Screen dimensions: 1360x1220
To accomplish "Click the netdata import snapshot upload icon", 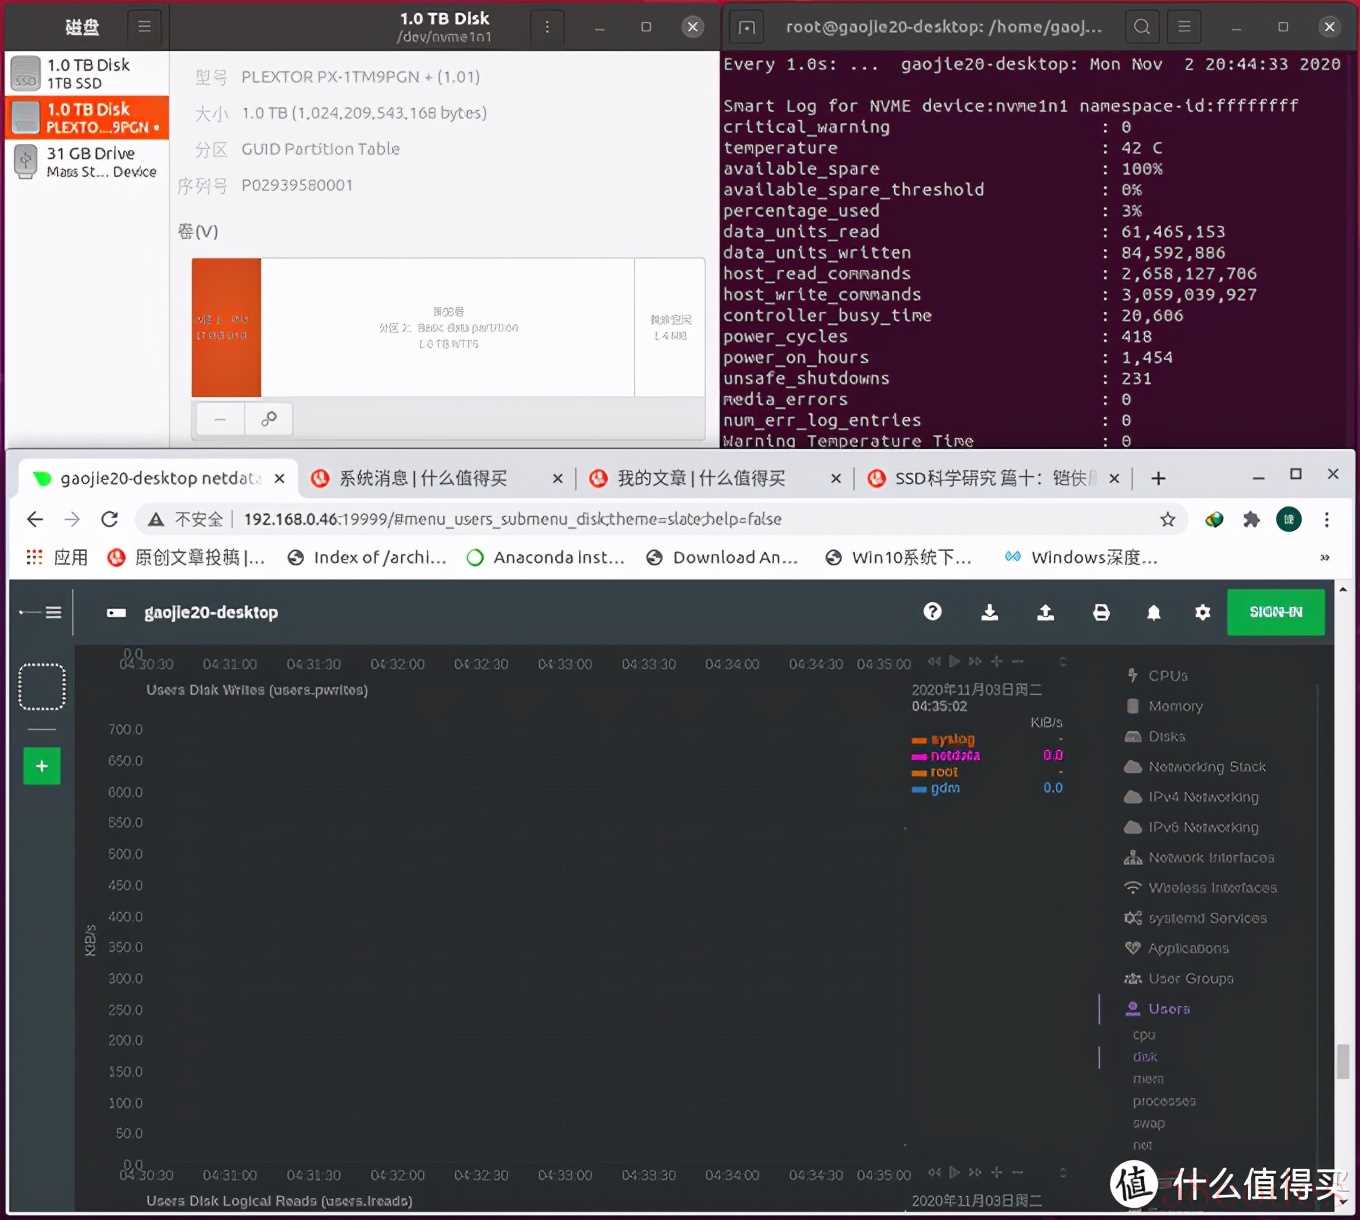I will [x=1045, y=612].
